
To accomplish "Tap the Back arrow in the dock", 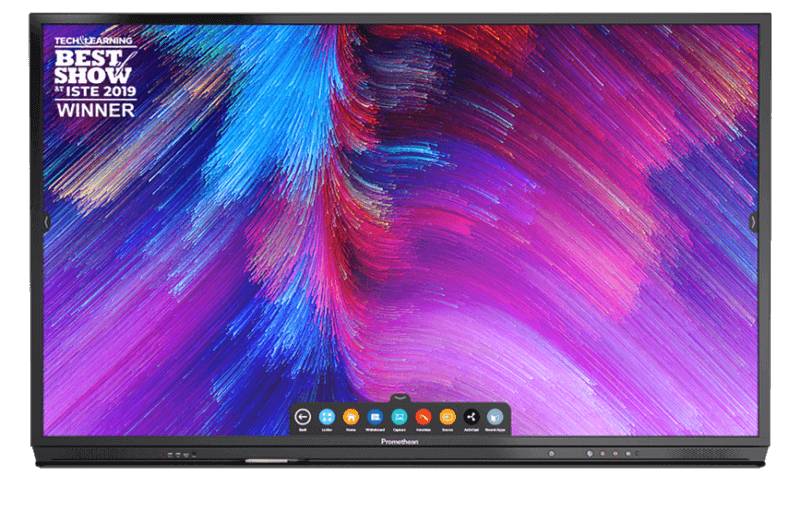I will 302,416.
